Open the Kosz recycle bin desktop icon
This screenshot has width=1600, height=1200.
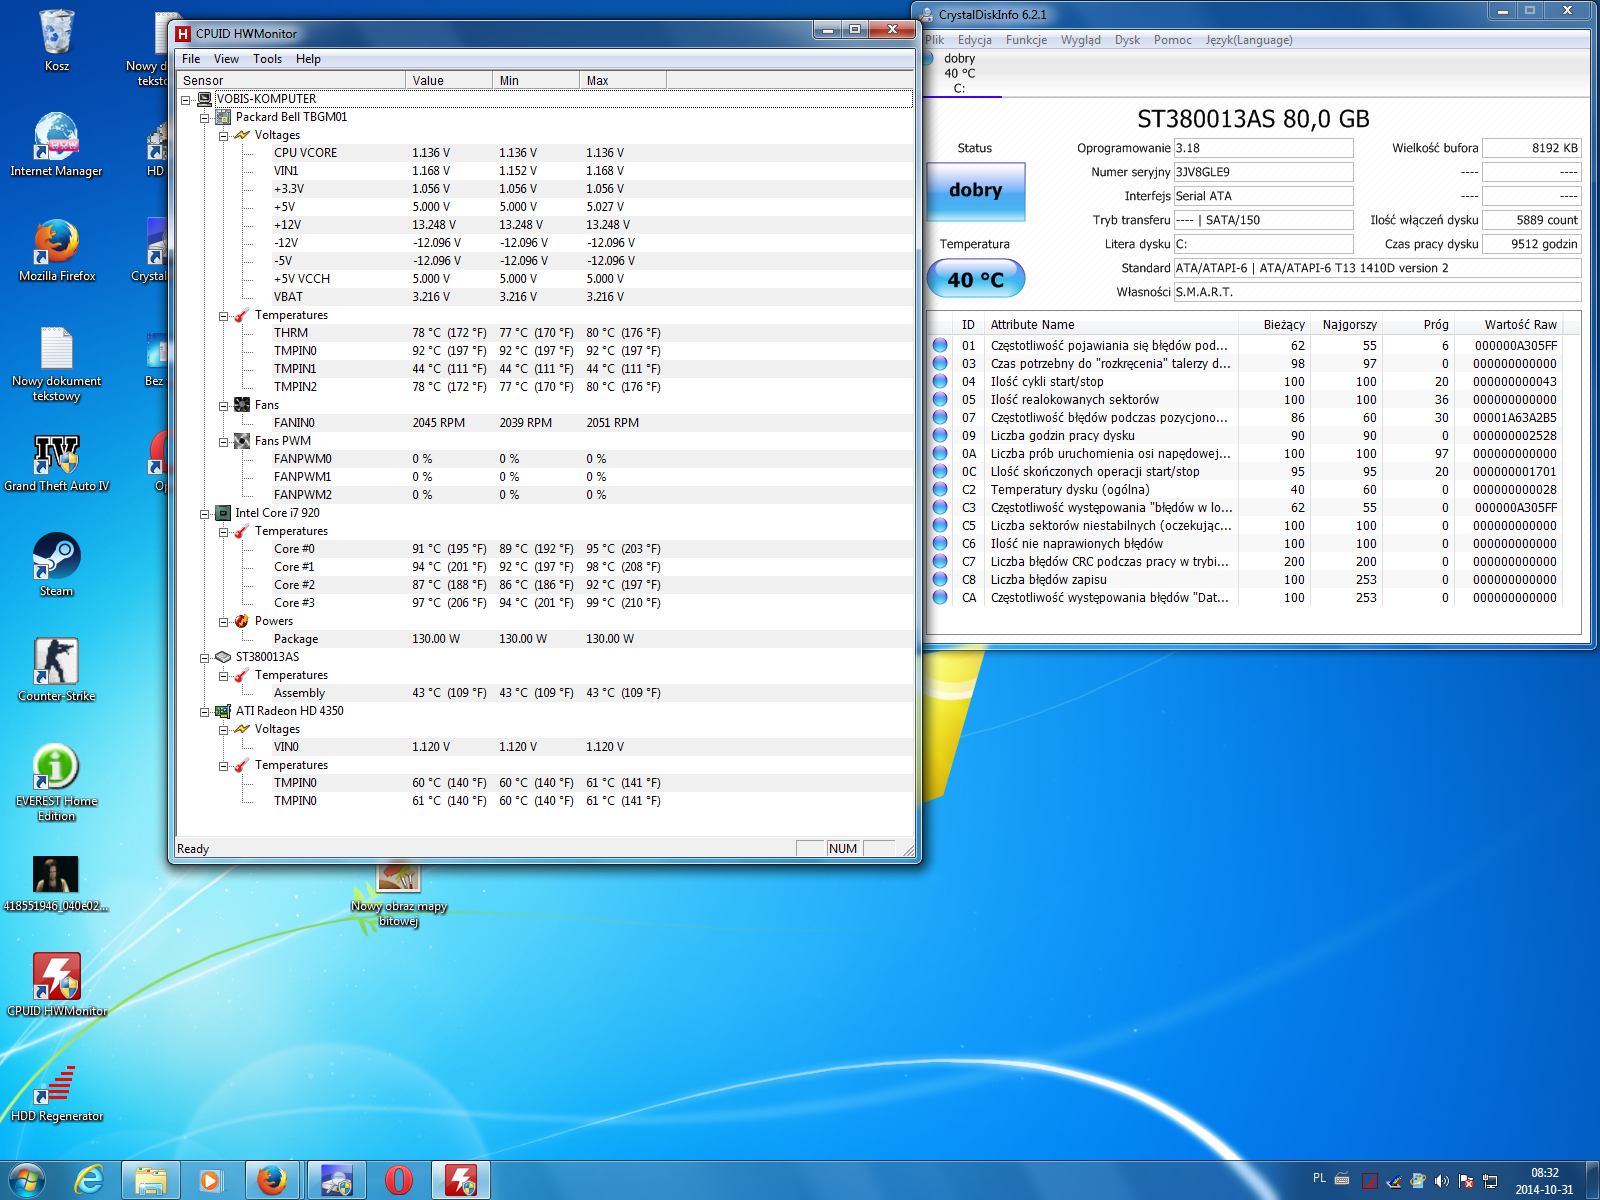click(x=57, y=41)
